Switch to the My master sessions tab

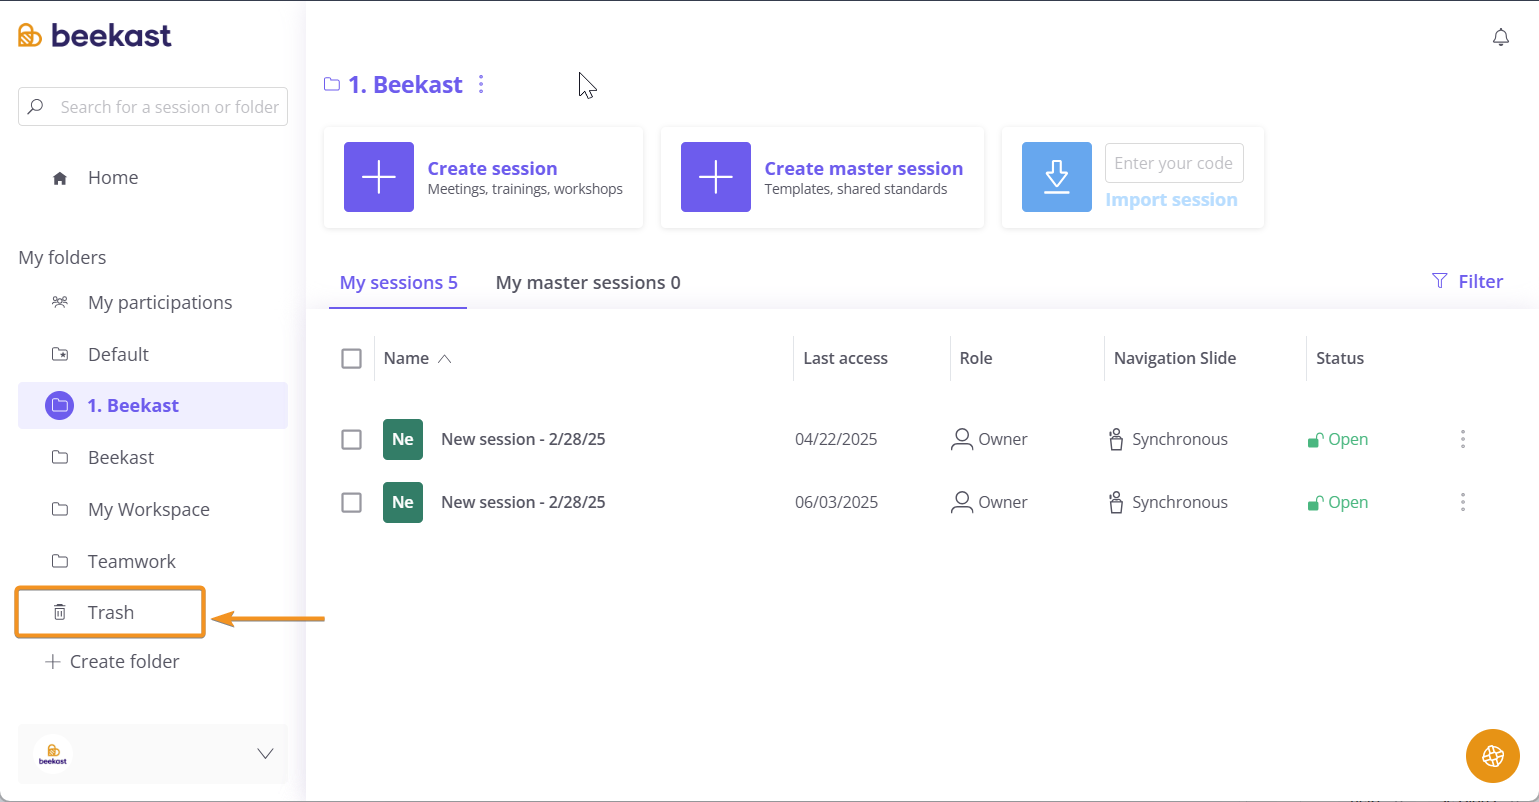tap(588, 282)
